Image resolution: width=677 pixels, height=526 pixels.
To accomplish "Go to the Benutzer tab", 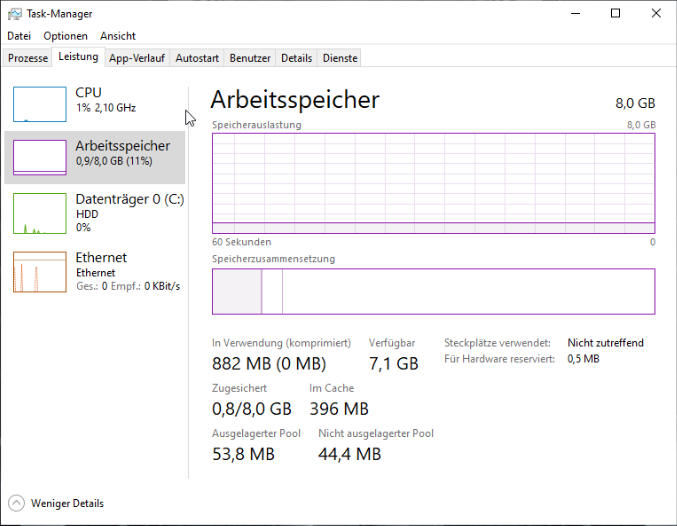I will point(250,58).
